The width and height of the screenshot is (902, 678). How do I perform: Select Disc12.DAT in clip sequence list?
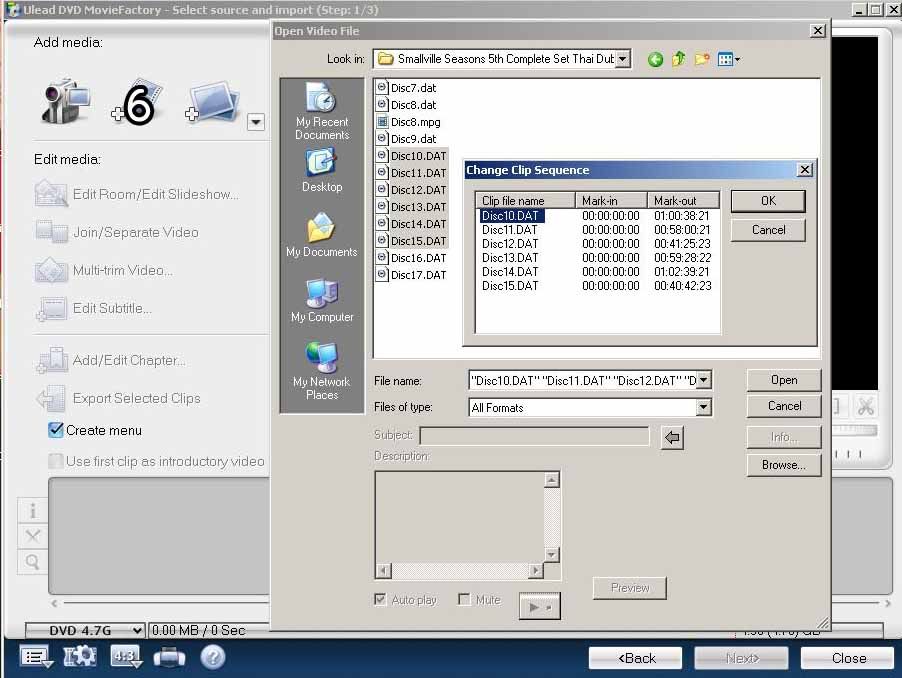coord(510,244)
